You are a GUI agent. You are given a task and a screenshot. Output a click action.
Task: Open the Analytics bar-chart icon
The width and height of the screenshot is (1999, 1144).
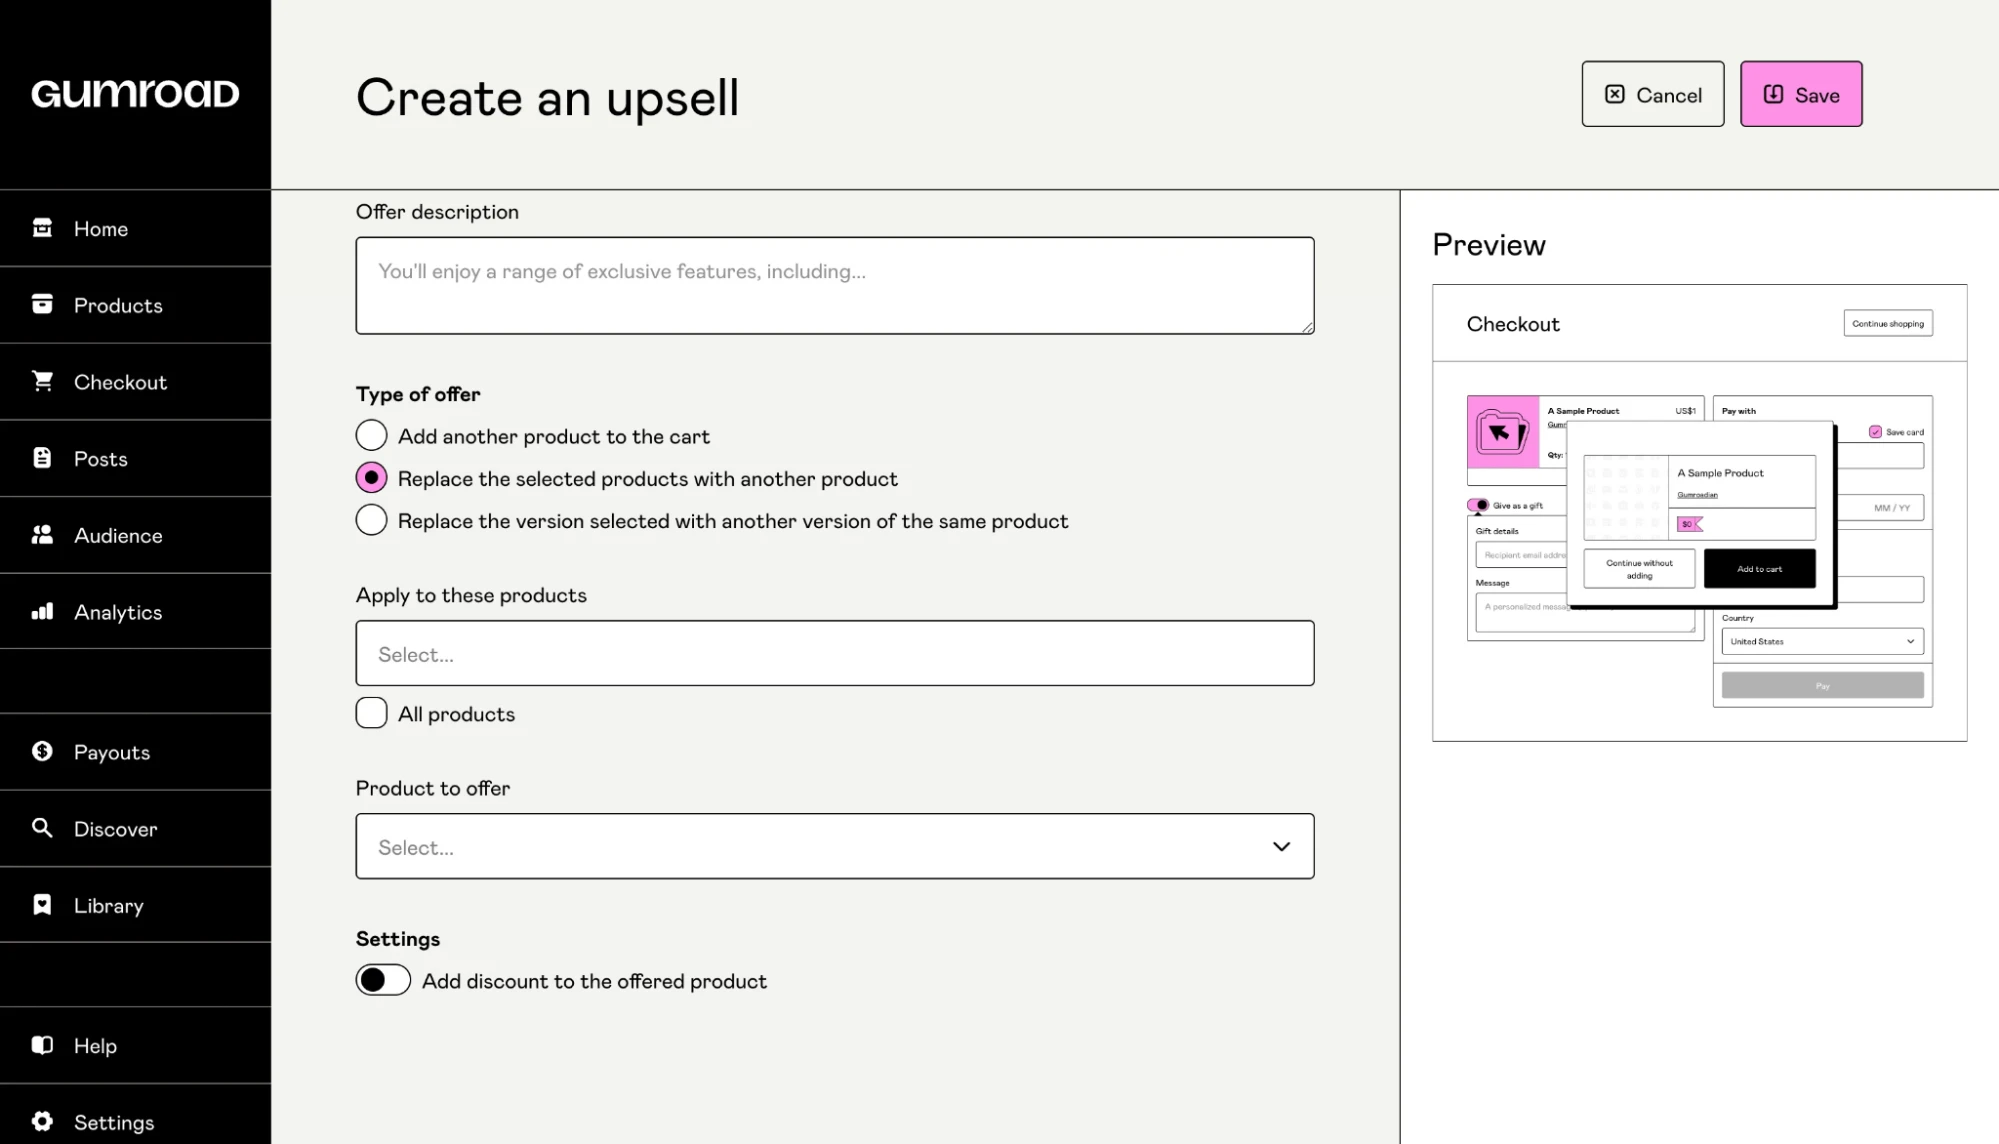click(x=42, y=611)
